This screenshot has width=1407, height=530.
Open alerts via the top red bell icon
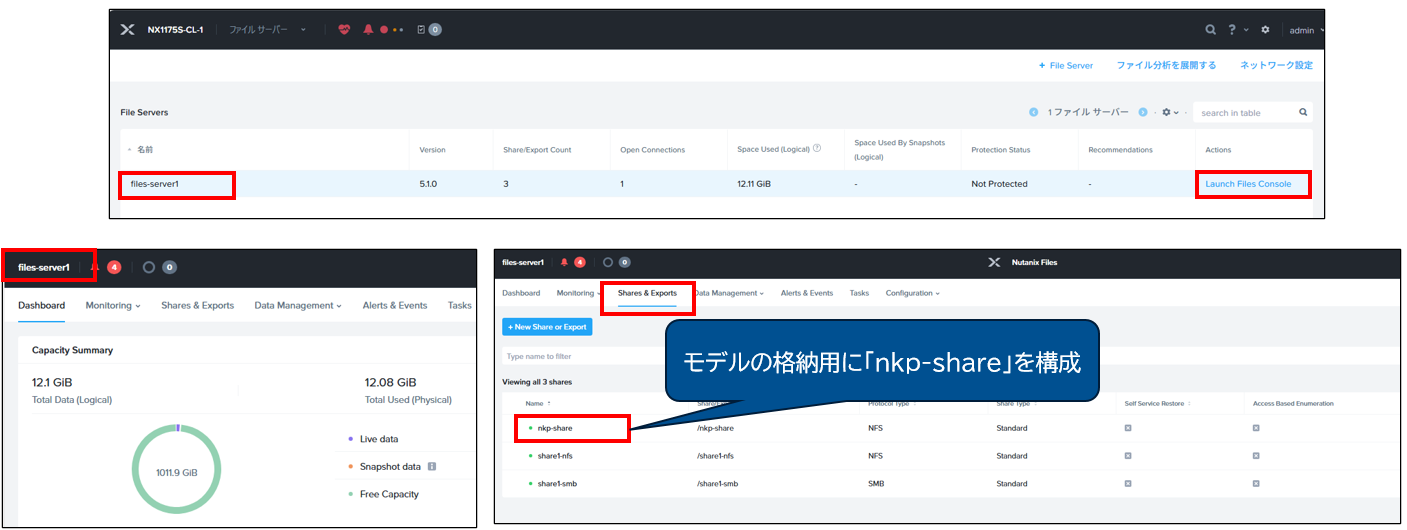pos(369,30)
